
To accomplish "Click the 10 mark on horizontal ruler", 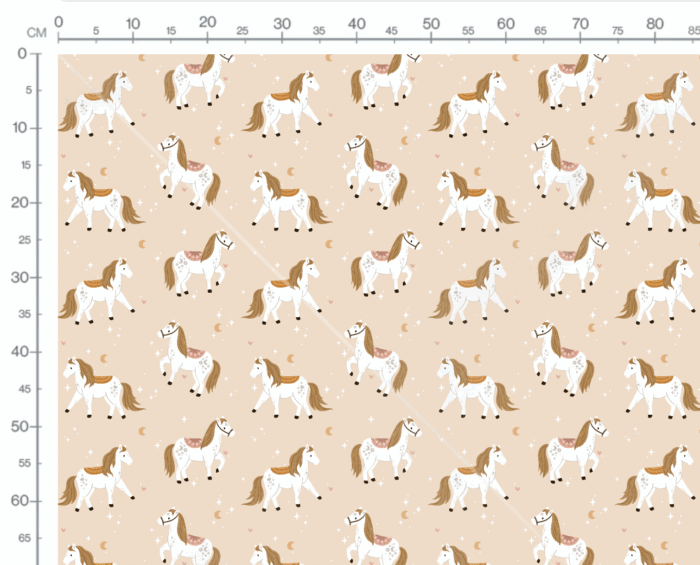I will (x=133, y=24).
